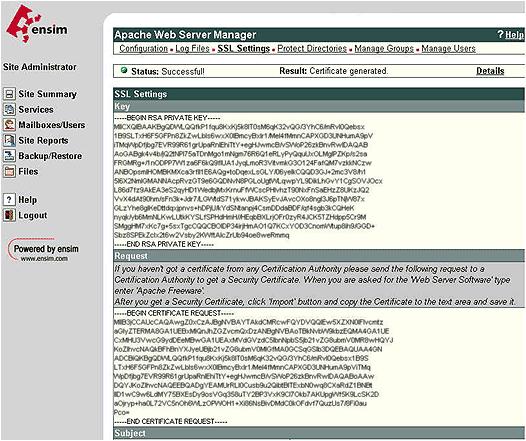
Task: Select the Mailboxes/Users icon
Action: (x=9, y=125)
